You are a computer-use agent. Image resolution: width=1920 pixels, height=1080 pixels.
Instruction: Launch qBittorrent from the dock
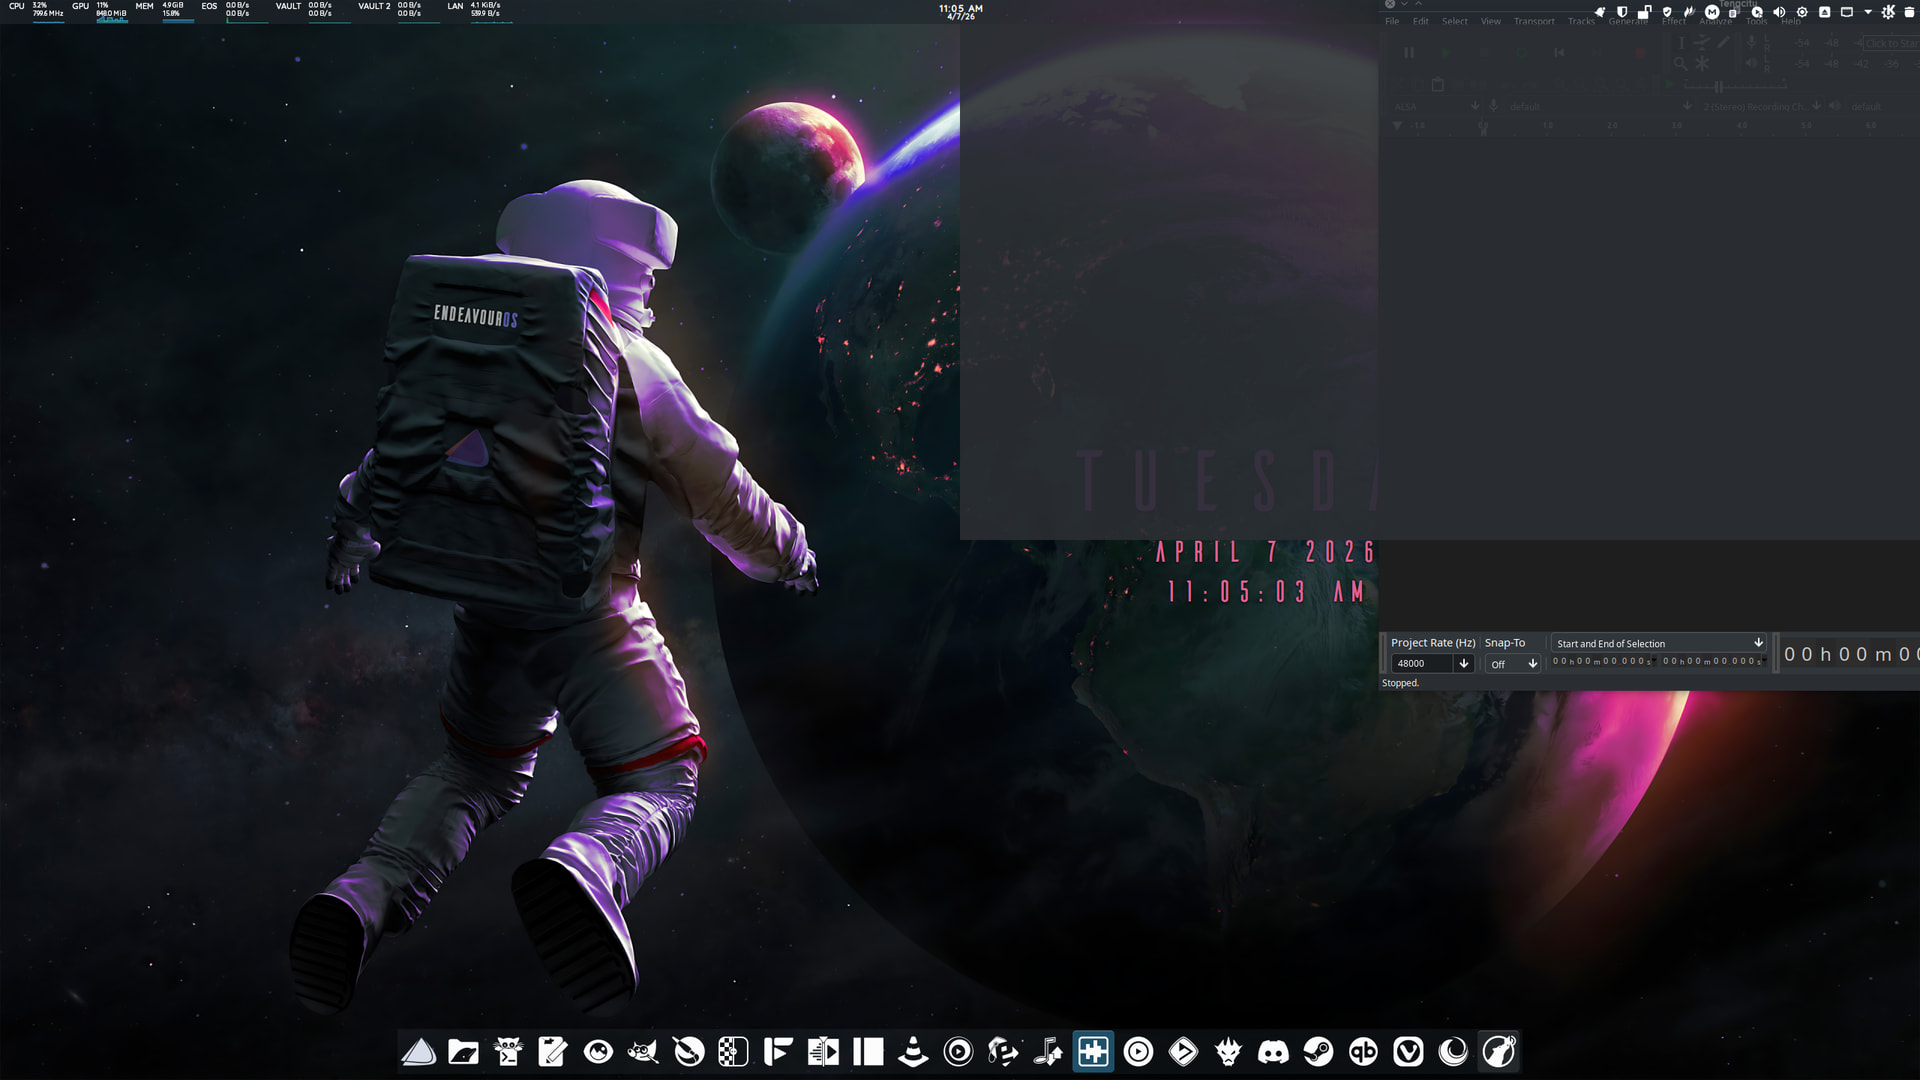(x=1363, y=1052)
